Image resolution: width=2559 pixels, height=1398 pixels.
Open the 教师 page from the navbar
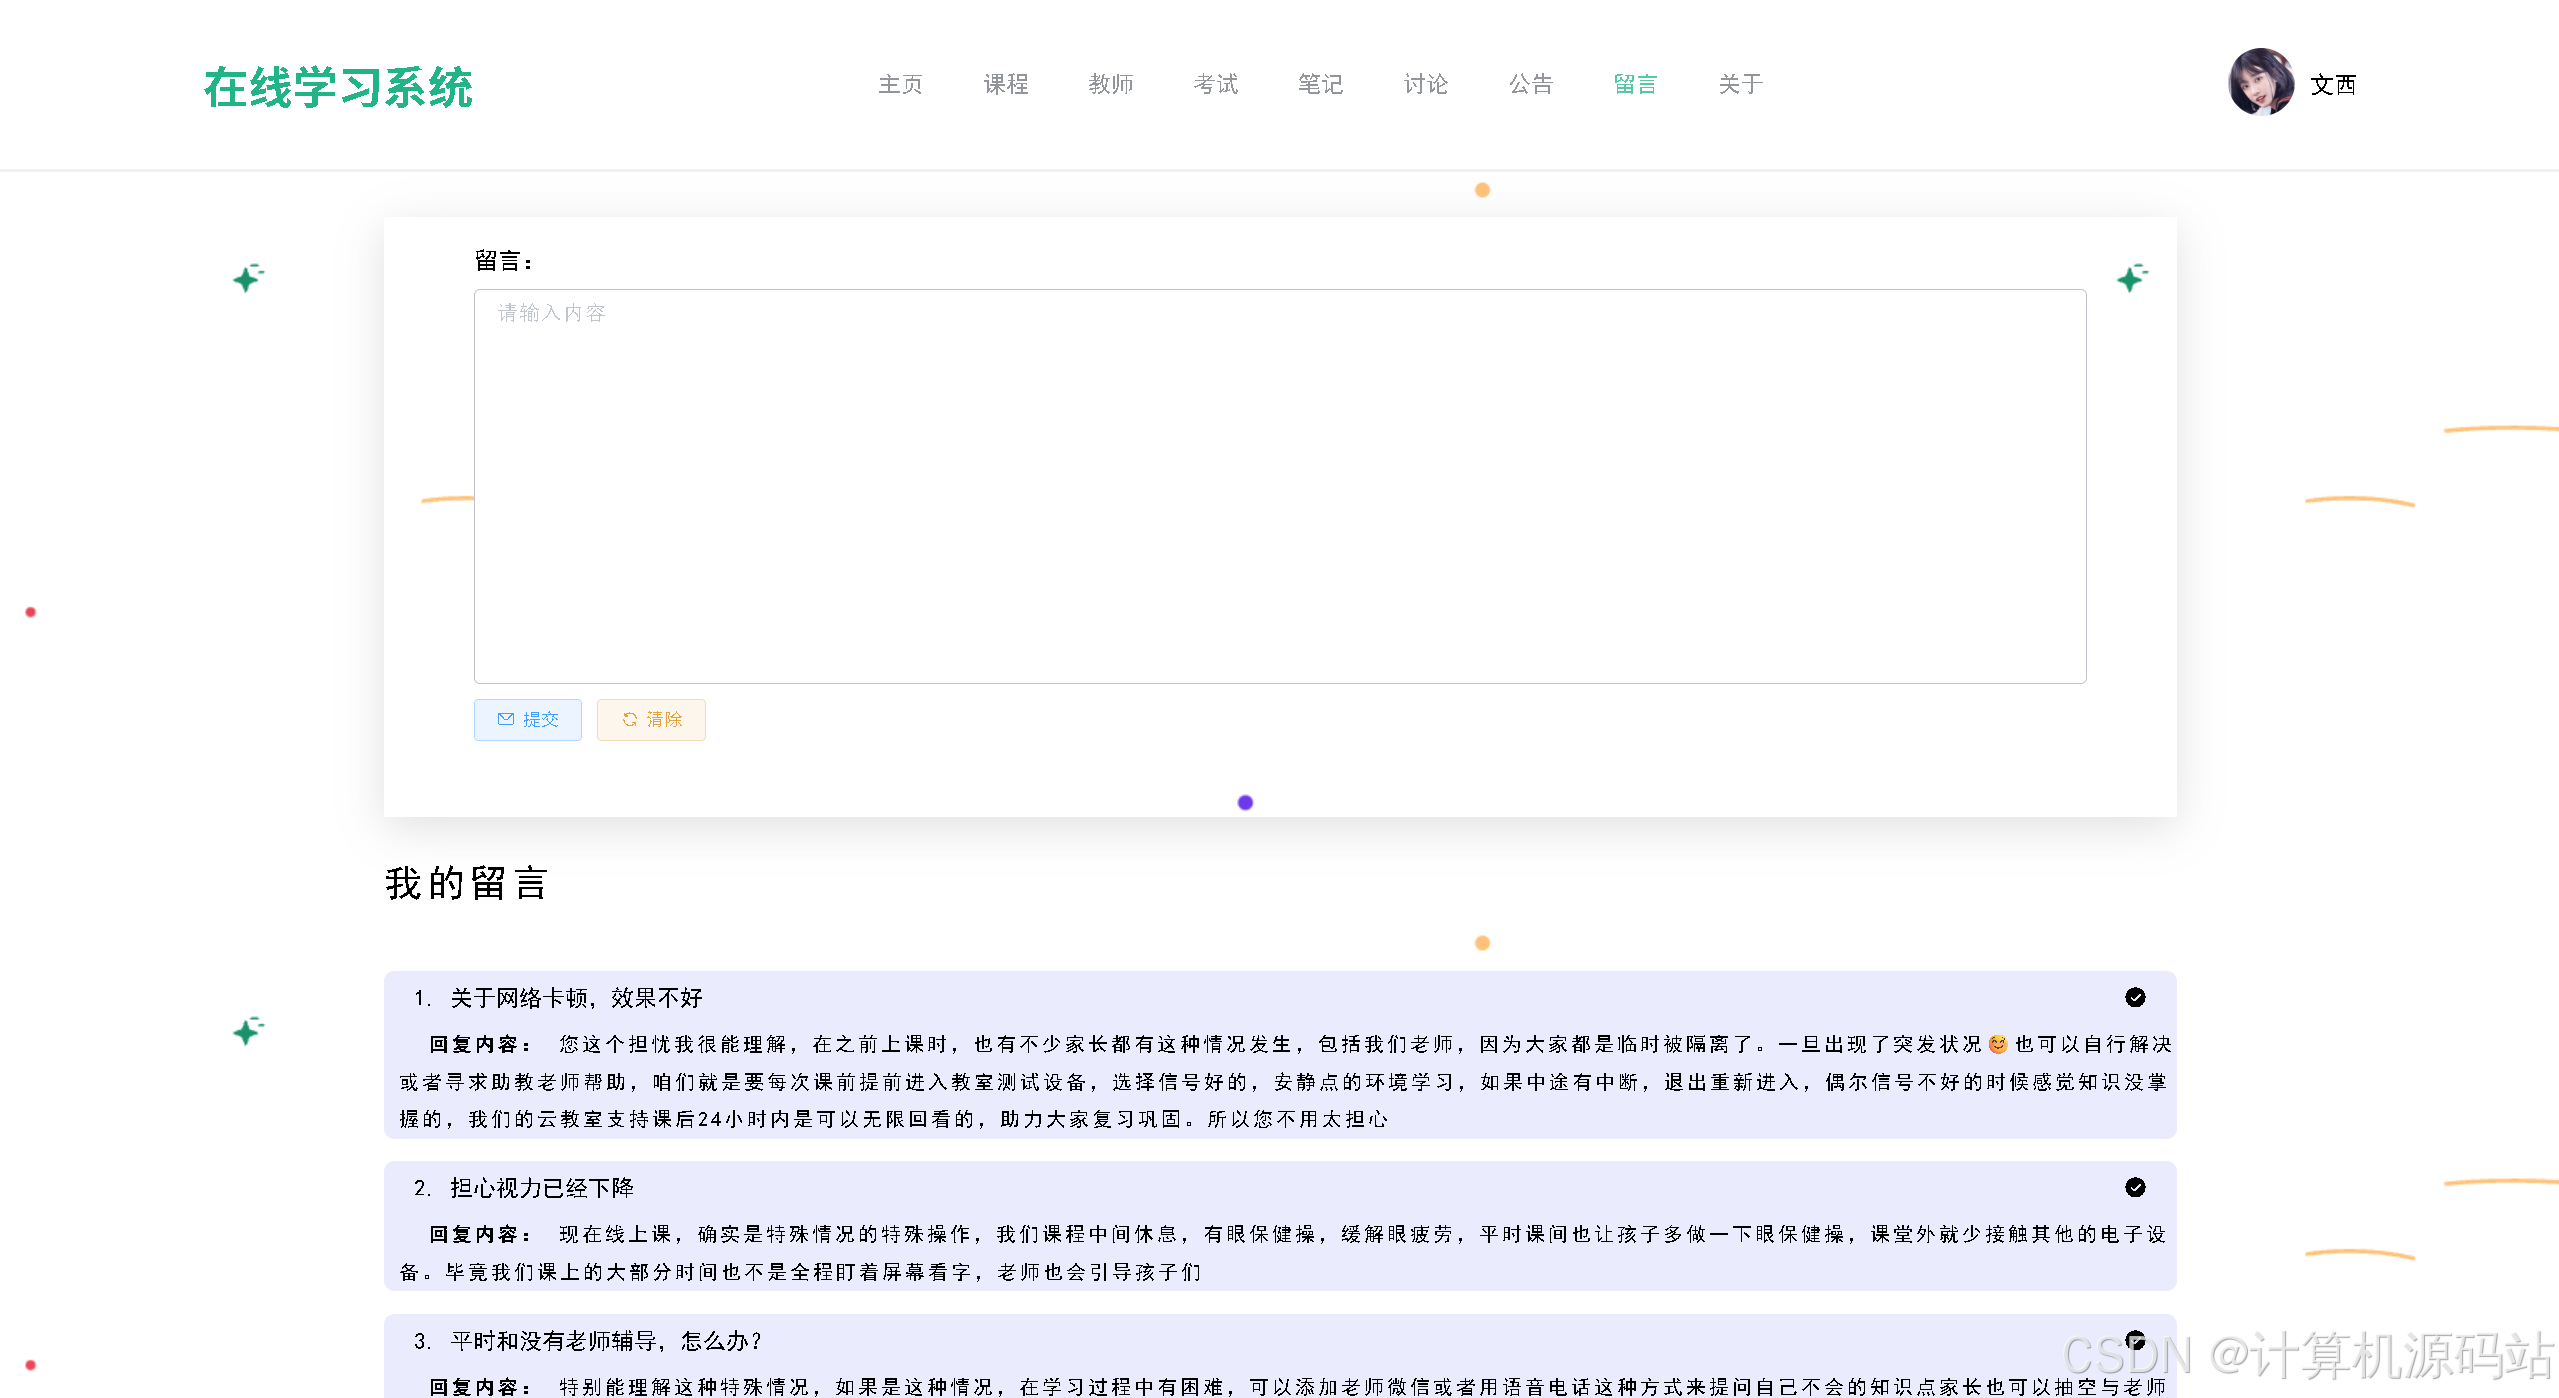(1110, 84)
